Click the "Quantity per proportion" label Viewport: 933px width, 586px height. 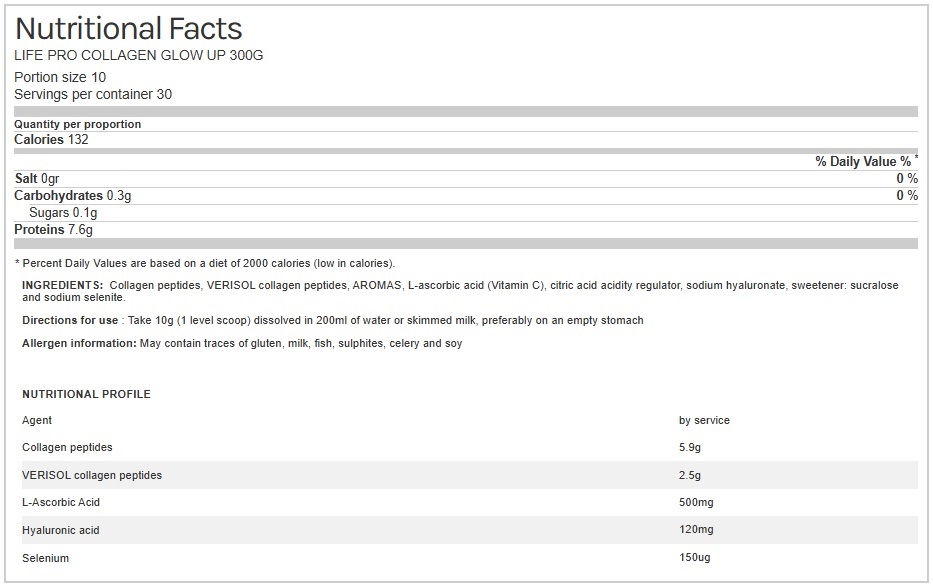tap(78, 124)
